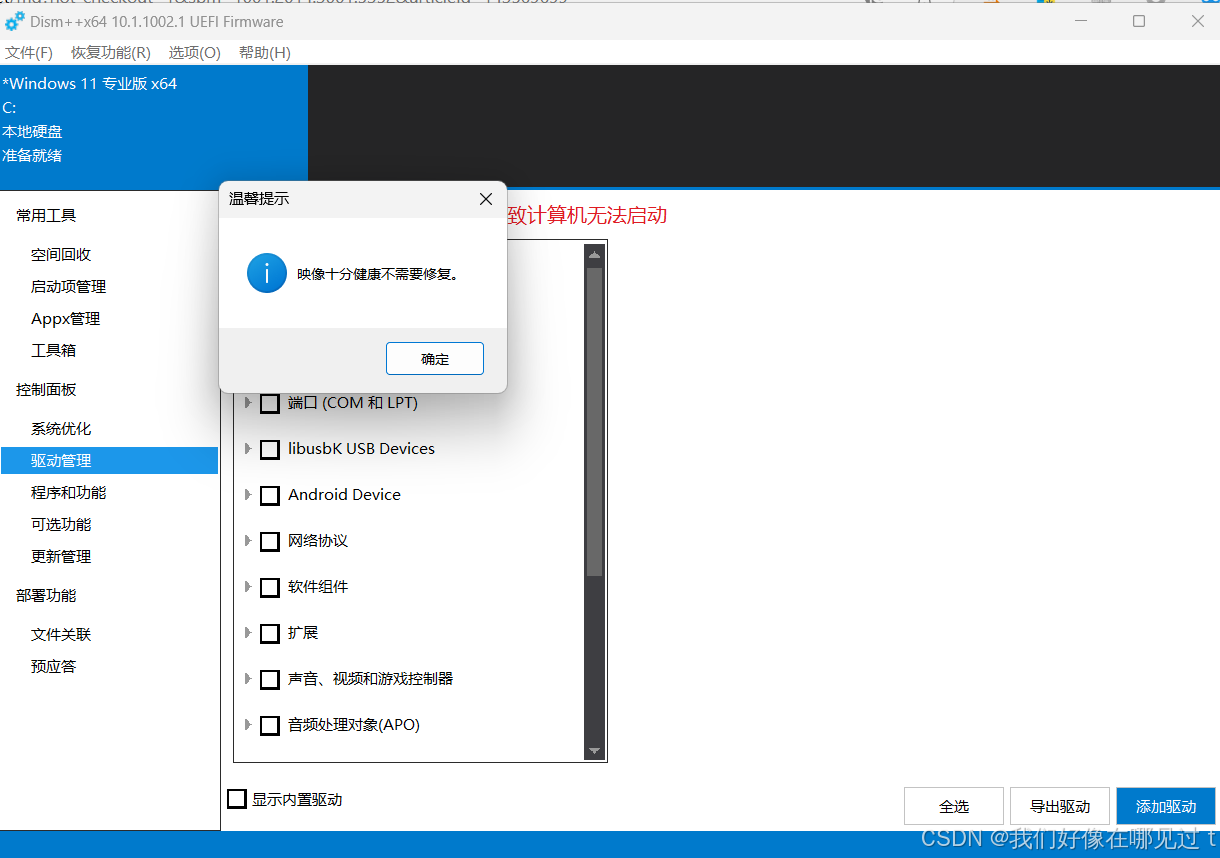The height and width of the screenshot is (858, 1220).
Task: Expand the 端口 (COM 和 LPT) node
Action: 248,403
